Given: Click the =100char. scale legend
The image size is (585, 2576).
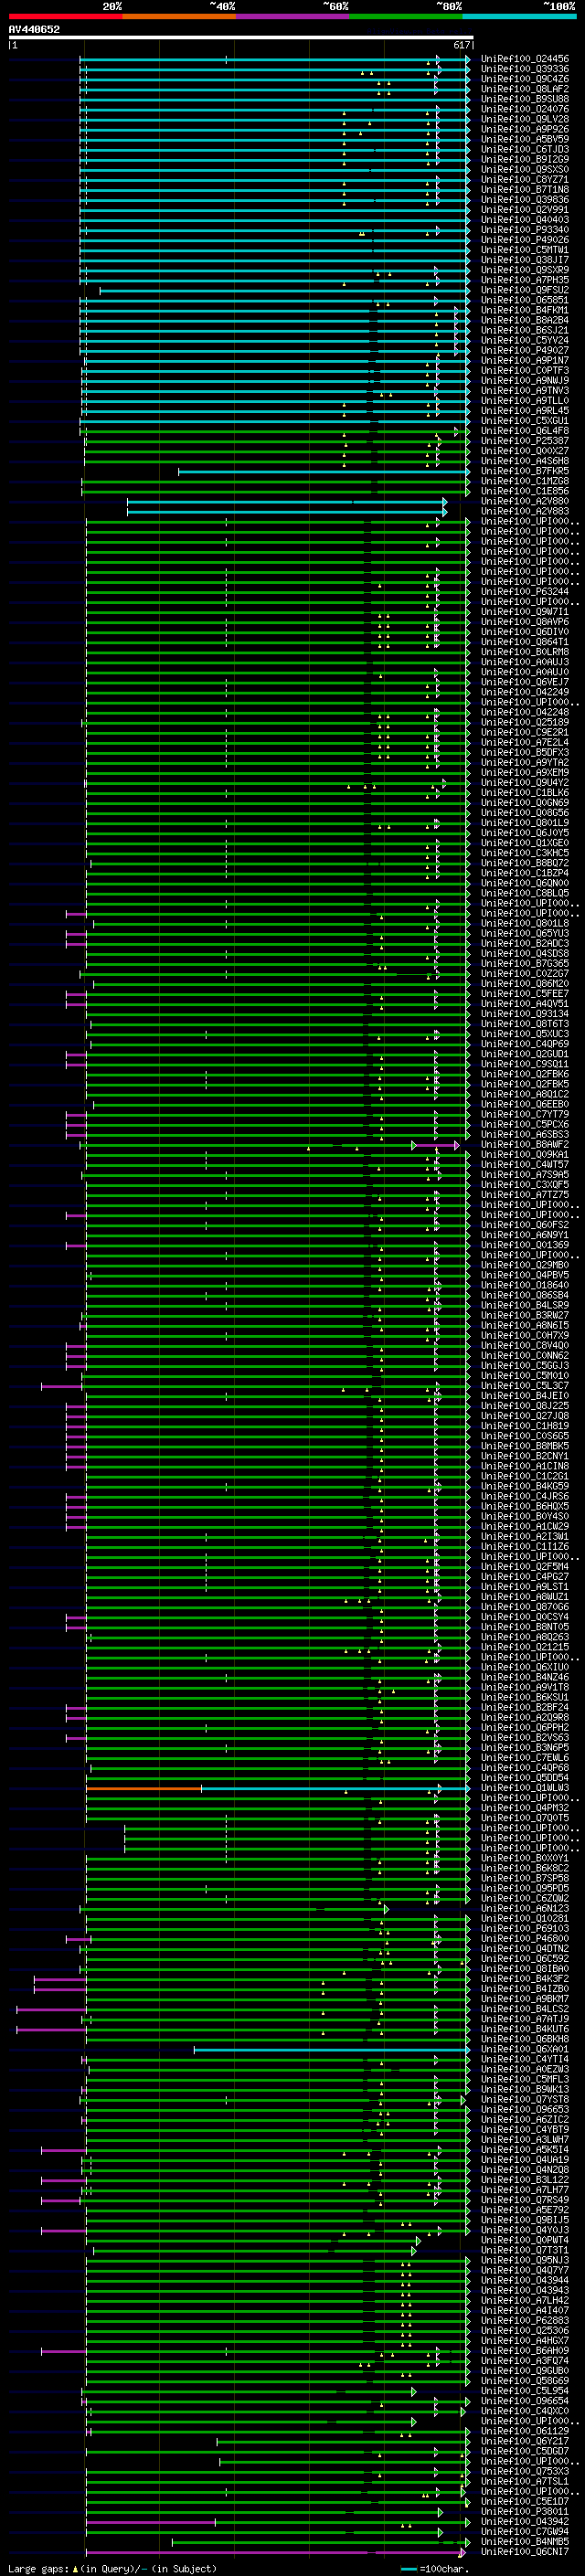Looking at the screenshot, I should pos(433,2569).
